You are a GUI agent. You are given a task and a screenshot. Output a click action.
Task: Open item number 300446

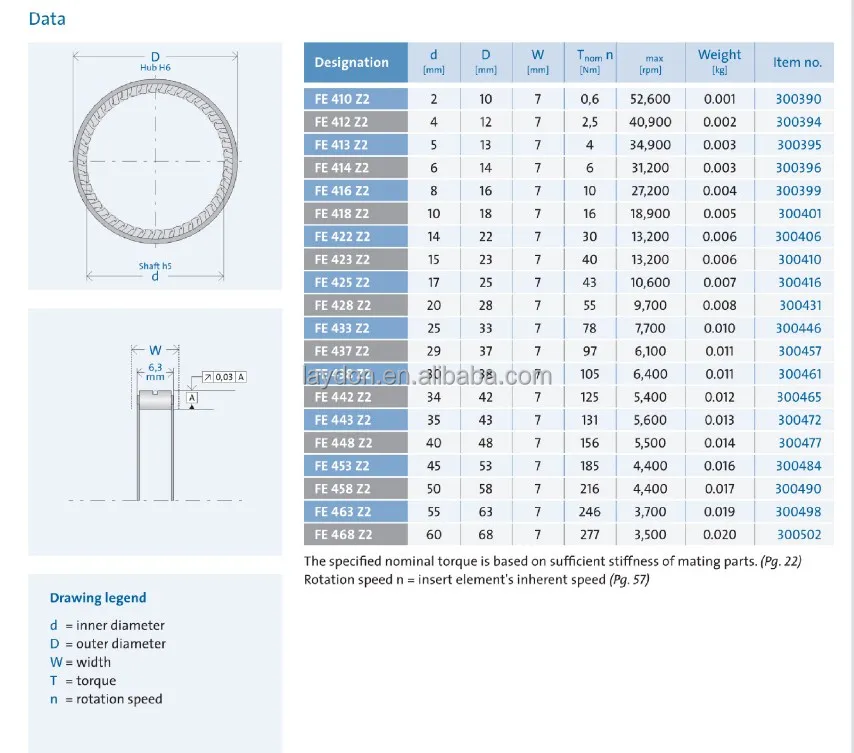(798, 328)
